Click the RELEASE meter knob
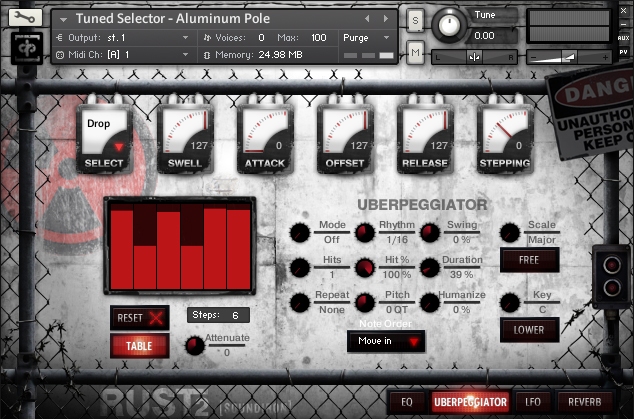The height and width of the screenshot is (419, 634). point(425,138)
